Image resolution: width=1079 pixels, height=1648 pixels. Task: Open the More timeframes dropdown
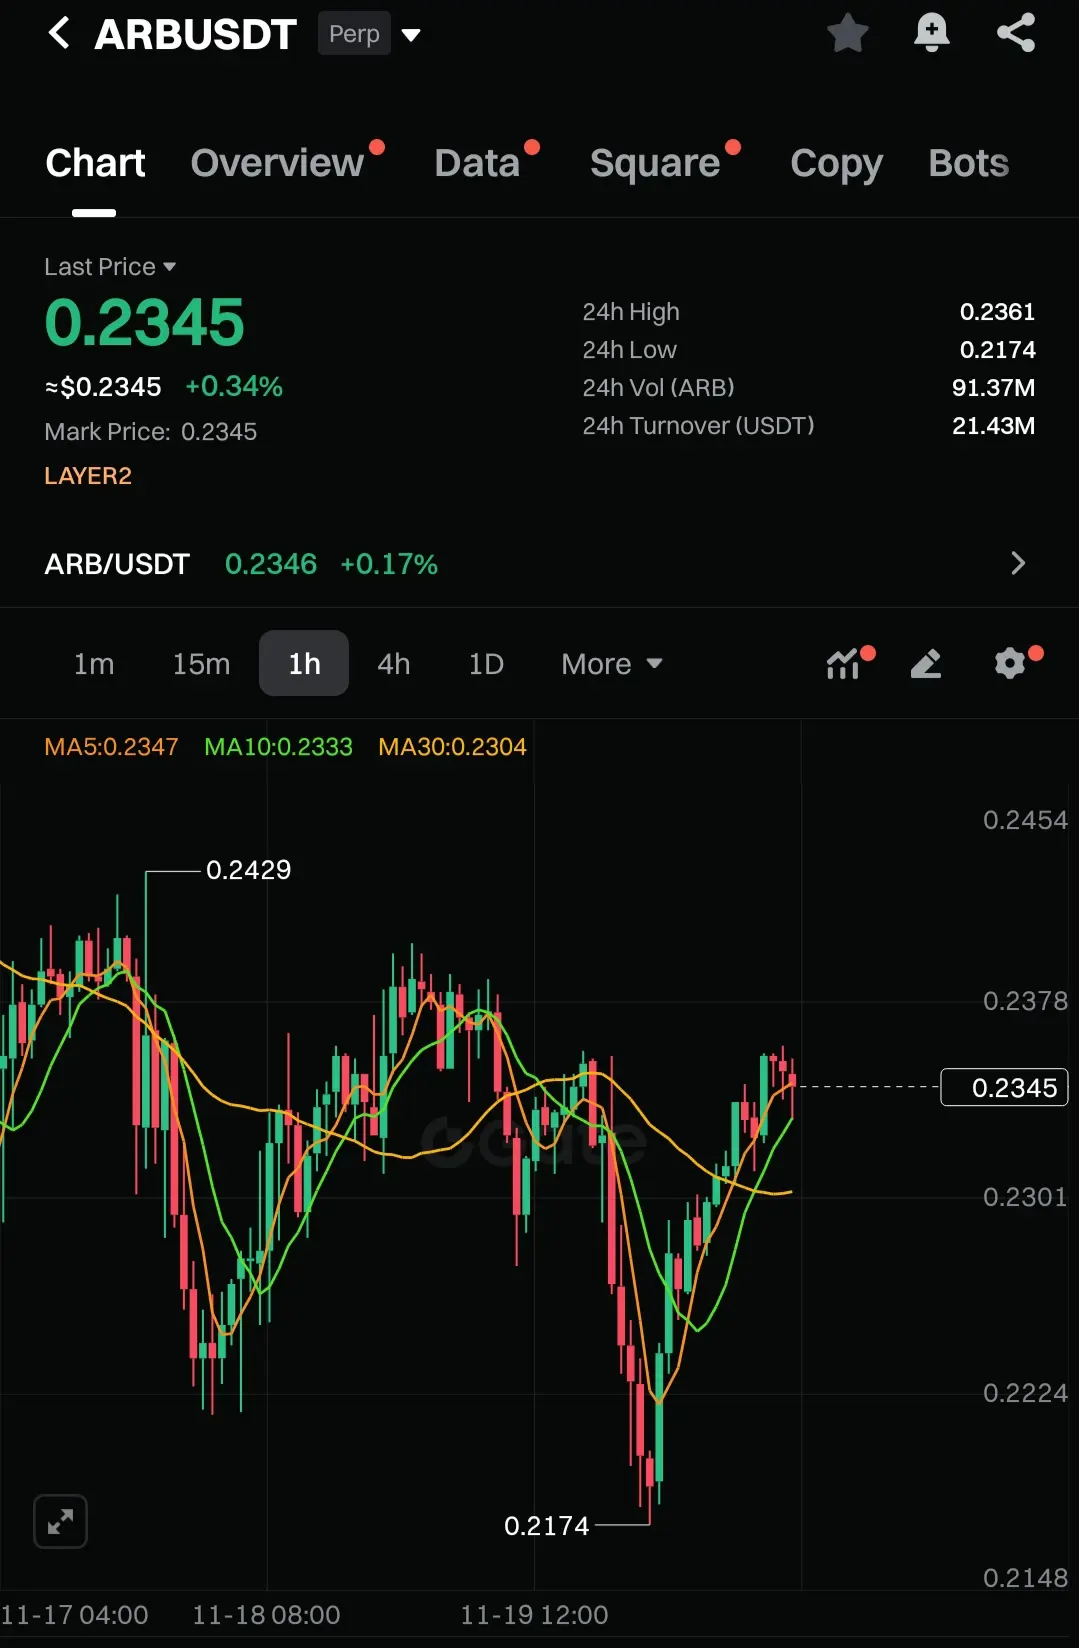pyautogui.click(x=612, y=664)
